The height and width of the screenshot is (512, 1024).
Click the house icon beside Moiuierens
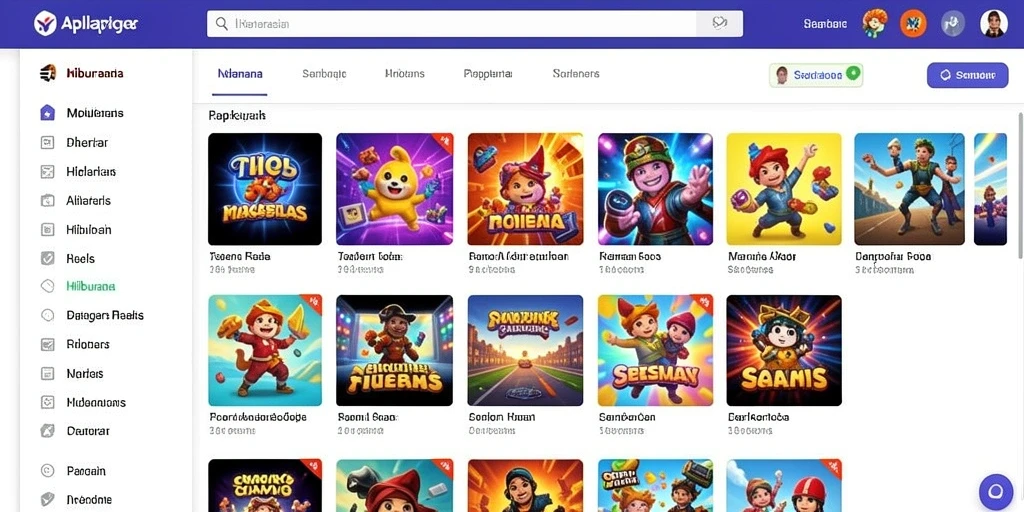point(48,112)
